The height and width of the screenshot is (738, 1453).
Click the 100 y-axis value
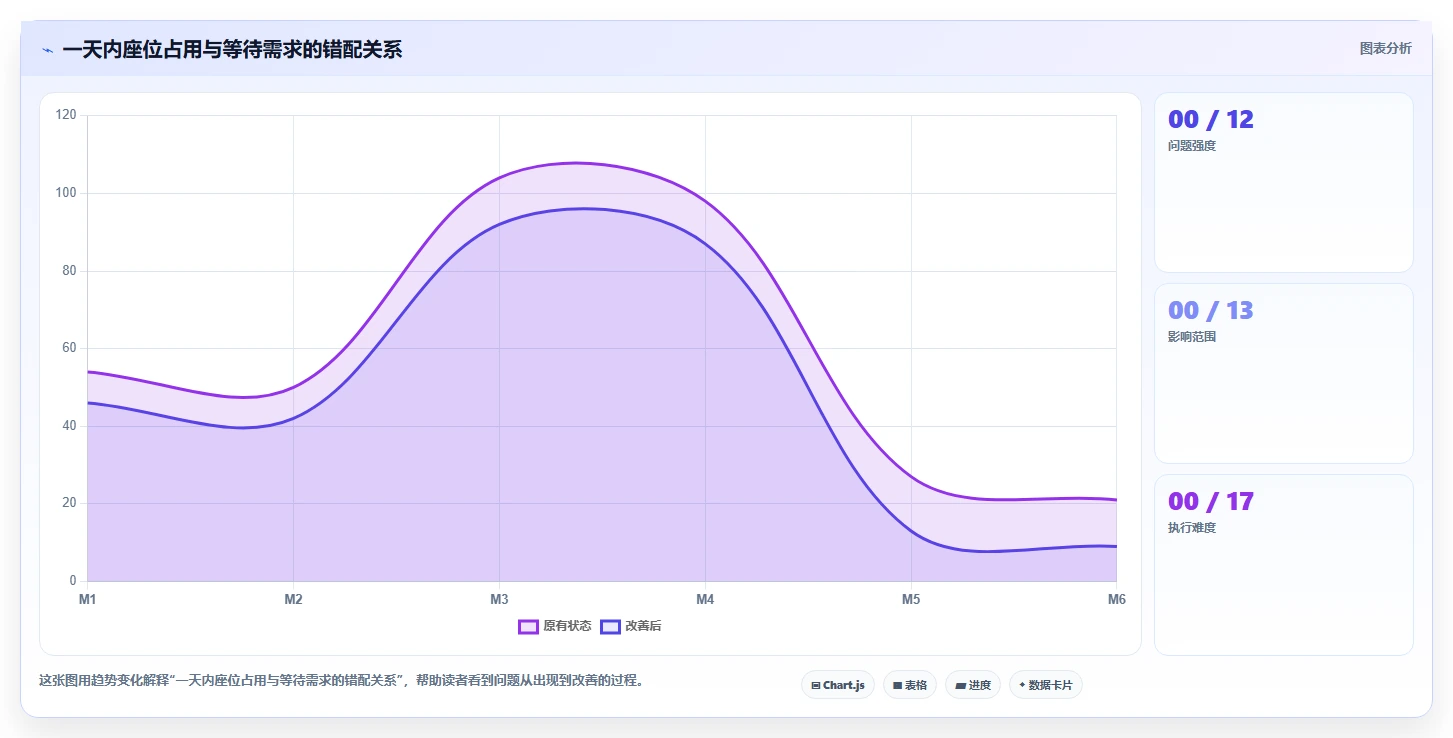coord(66,193)
